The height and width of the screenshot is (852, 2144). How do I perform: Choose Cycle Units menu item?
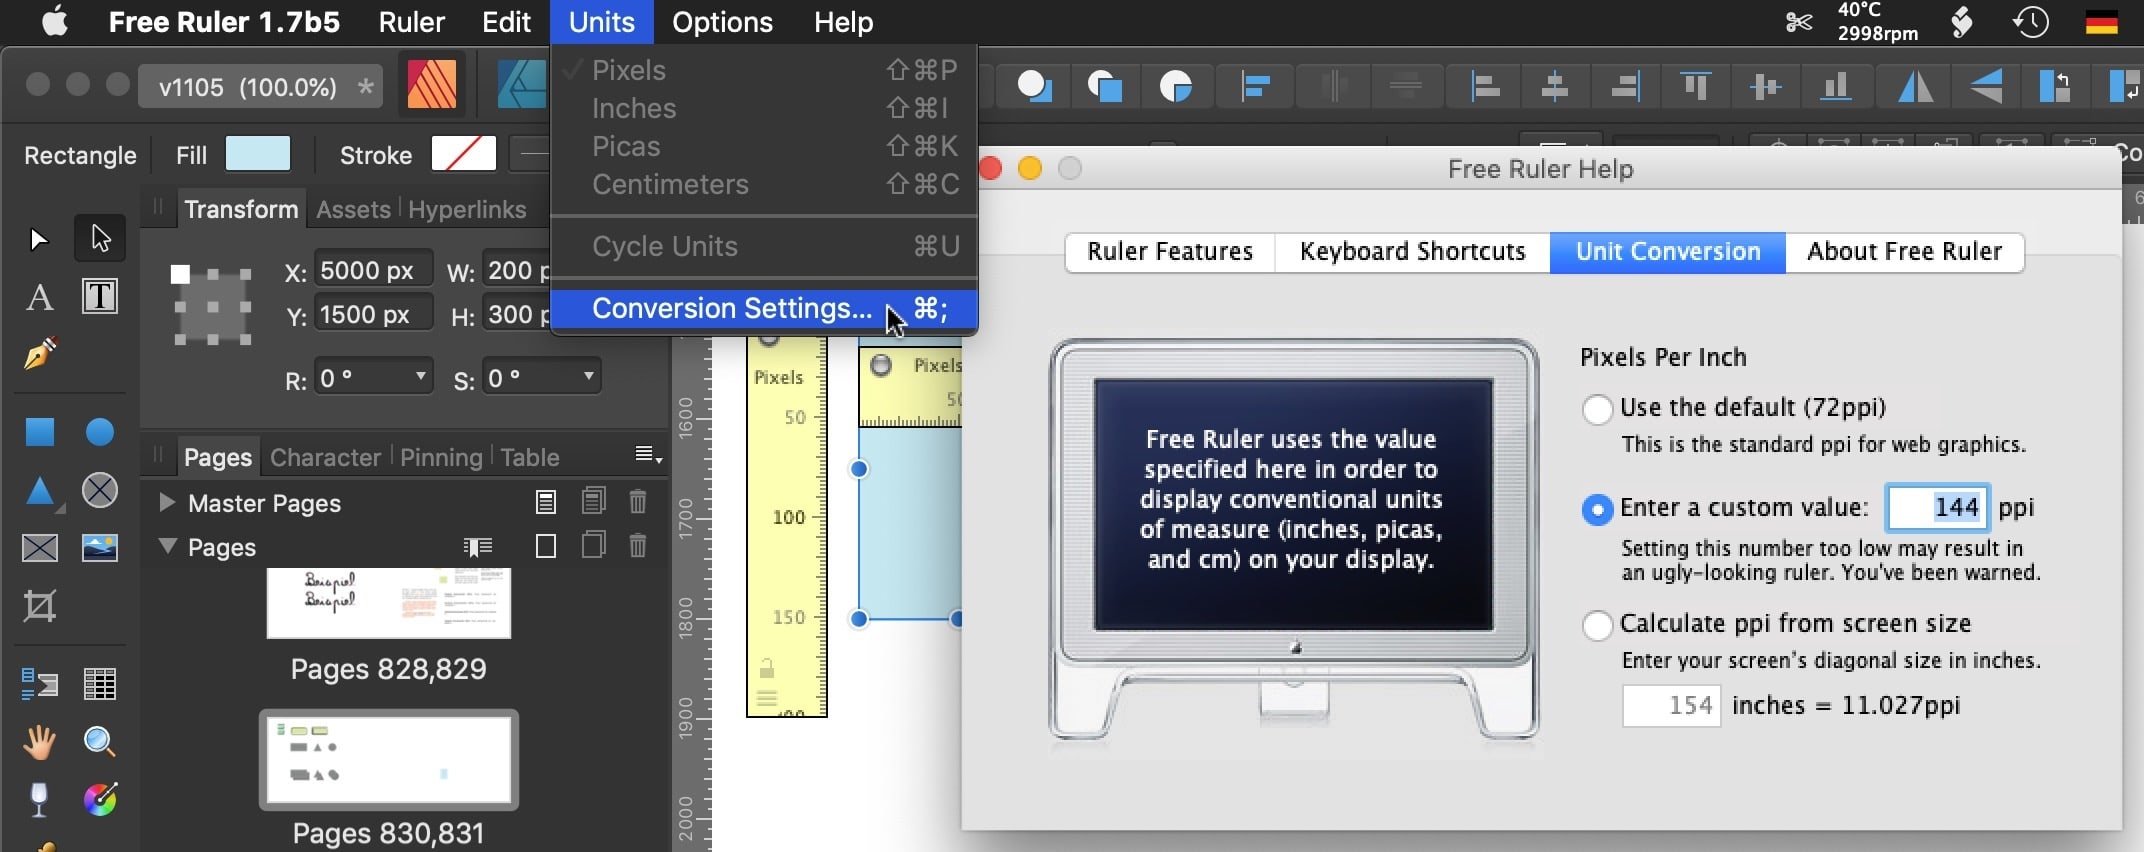764,246
